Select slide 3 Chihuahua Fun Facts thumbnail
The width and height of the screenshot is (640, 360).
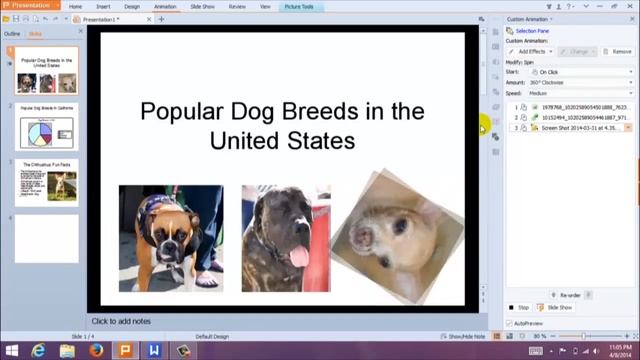tap(47, 183)
